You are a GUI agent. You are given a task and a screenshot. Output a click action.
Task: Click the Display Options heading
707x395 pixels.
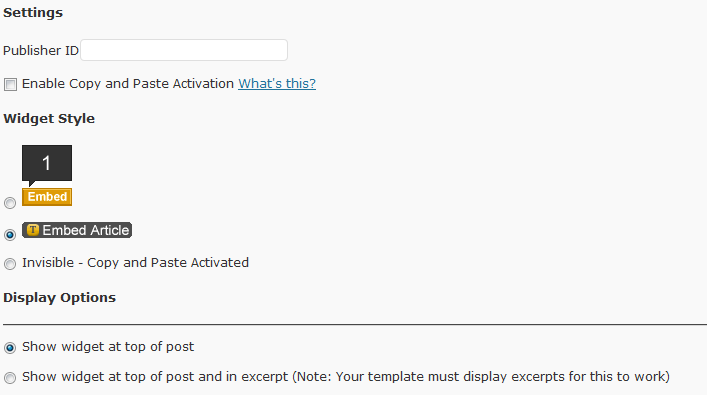60,298
